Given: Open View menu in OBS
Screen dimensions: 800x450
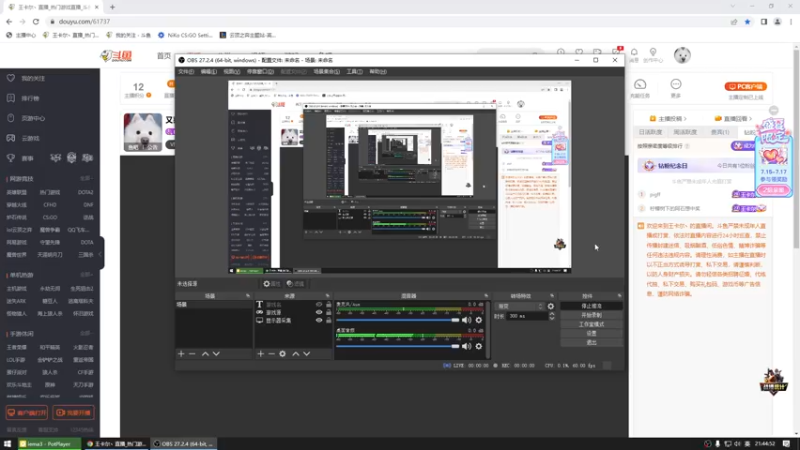Looking at the screenshot, I should point(231,71).
